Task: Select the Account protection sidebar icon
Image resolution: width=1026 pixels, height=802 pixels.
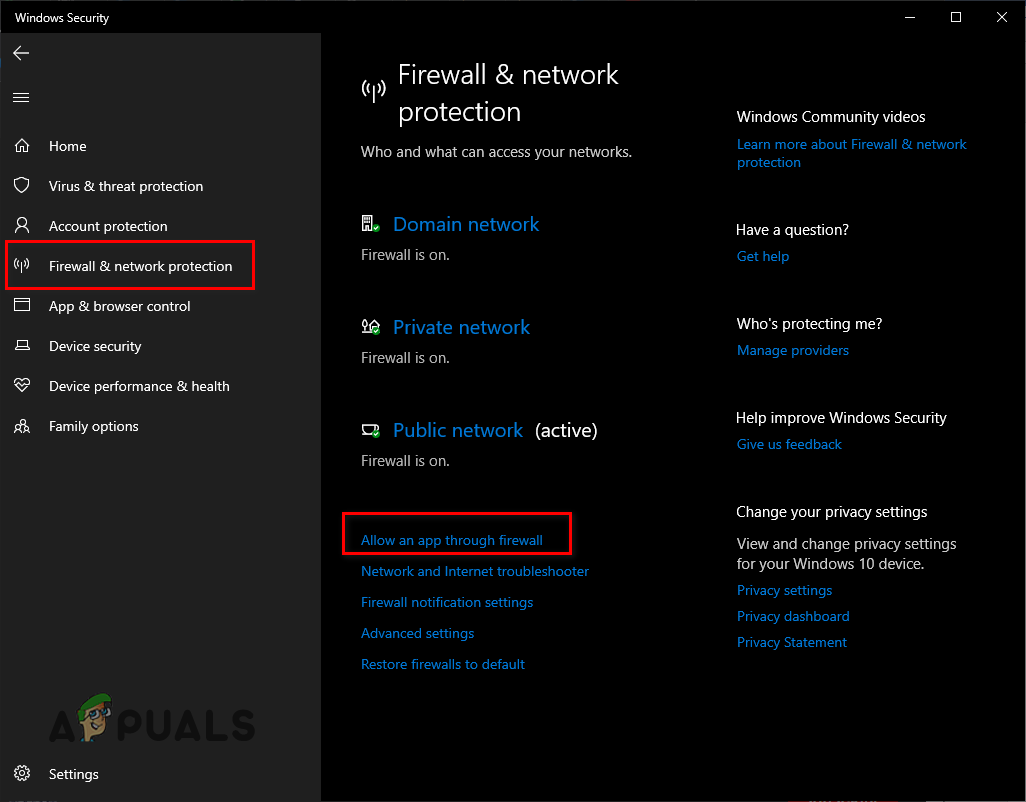Action: pos(23,226)
